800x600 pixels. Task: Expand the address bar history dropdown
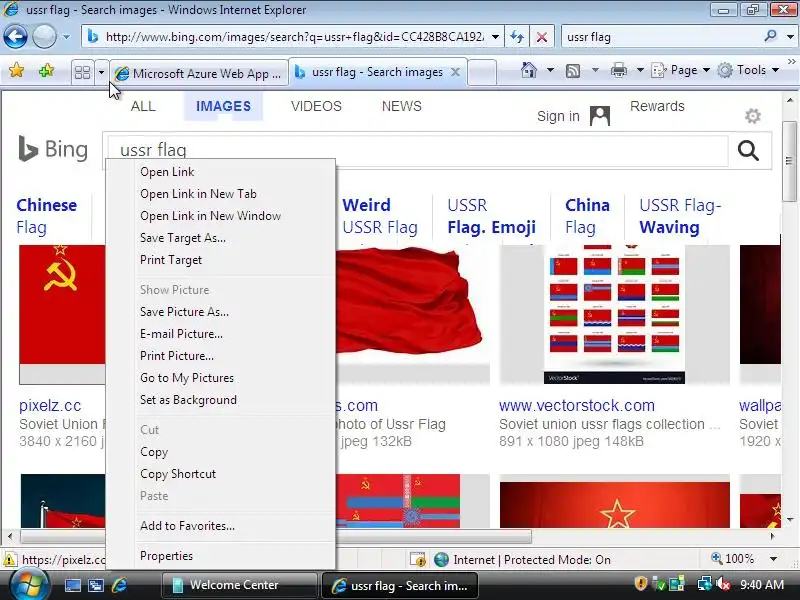pyautogui.click(x=495, y=37)
